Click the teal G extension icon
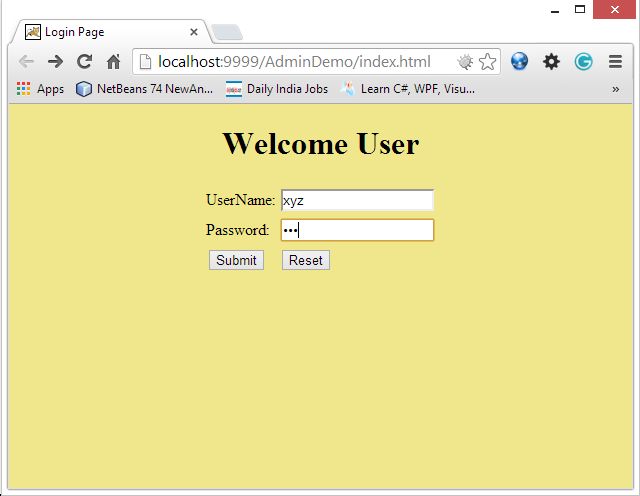Screen dimensions: 640x496 point(583,62)
